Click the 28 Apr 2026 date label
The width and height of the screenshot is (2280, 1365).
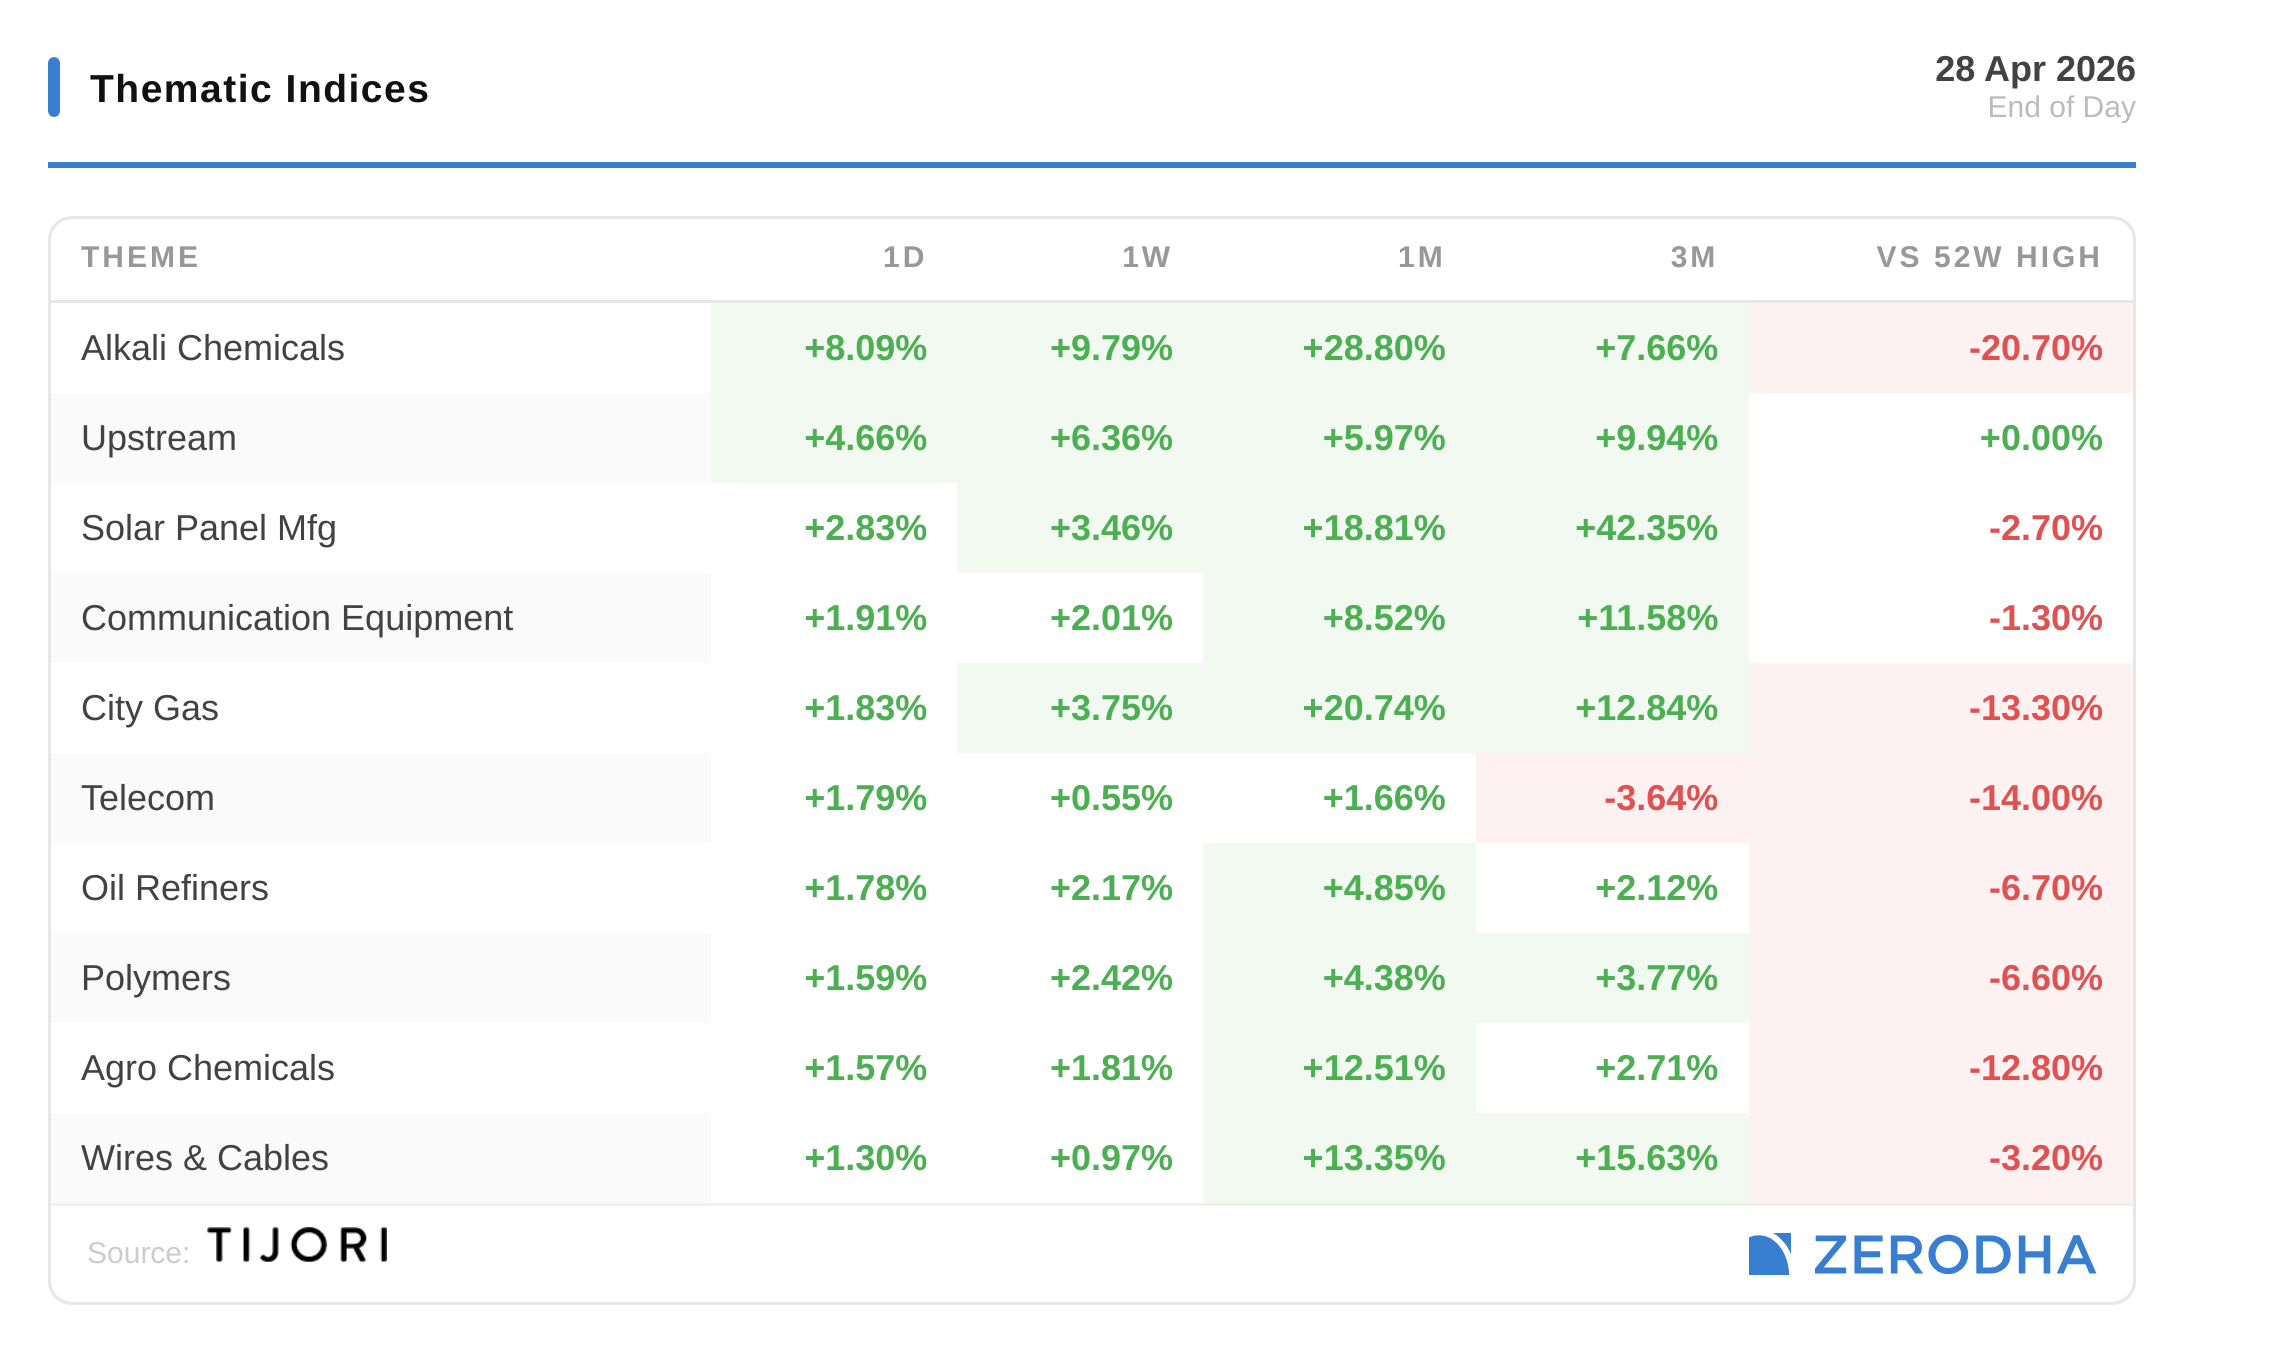coord(2034,69)
